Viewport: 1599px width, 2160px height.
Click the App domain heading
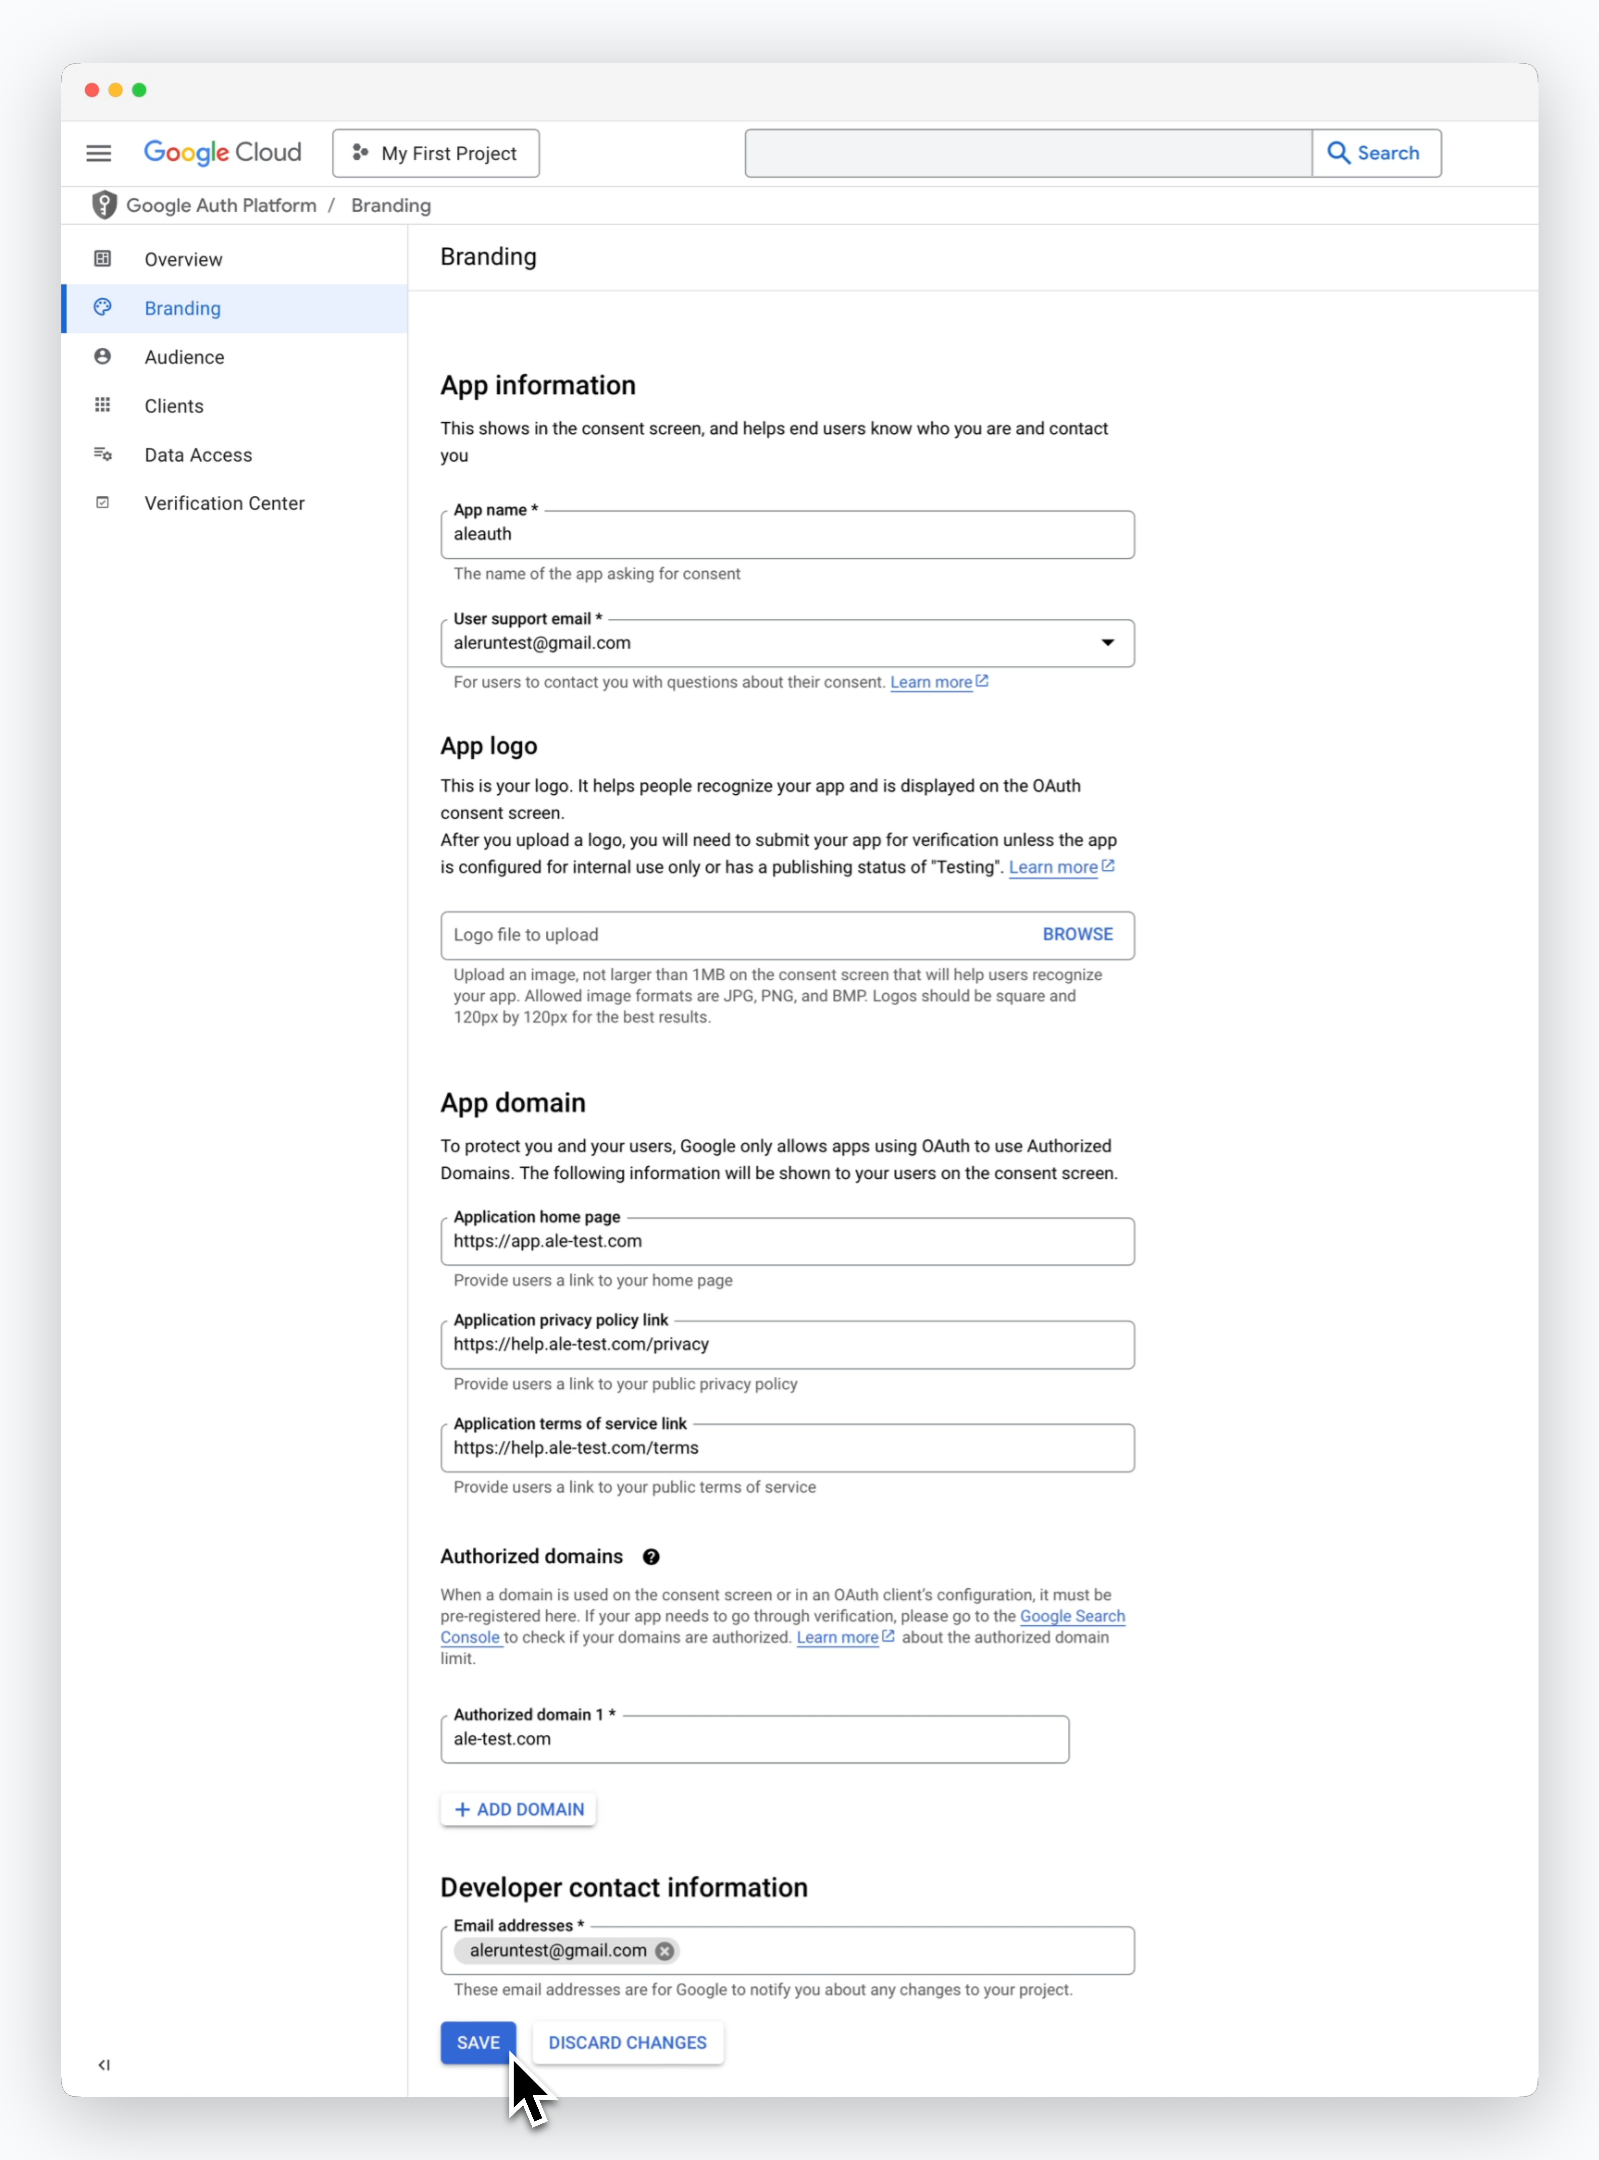click(x=513, y=1103)
